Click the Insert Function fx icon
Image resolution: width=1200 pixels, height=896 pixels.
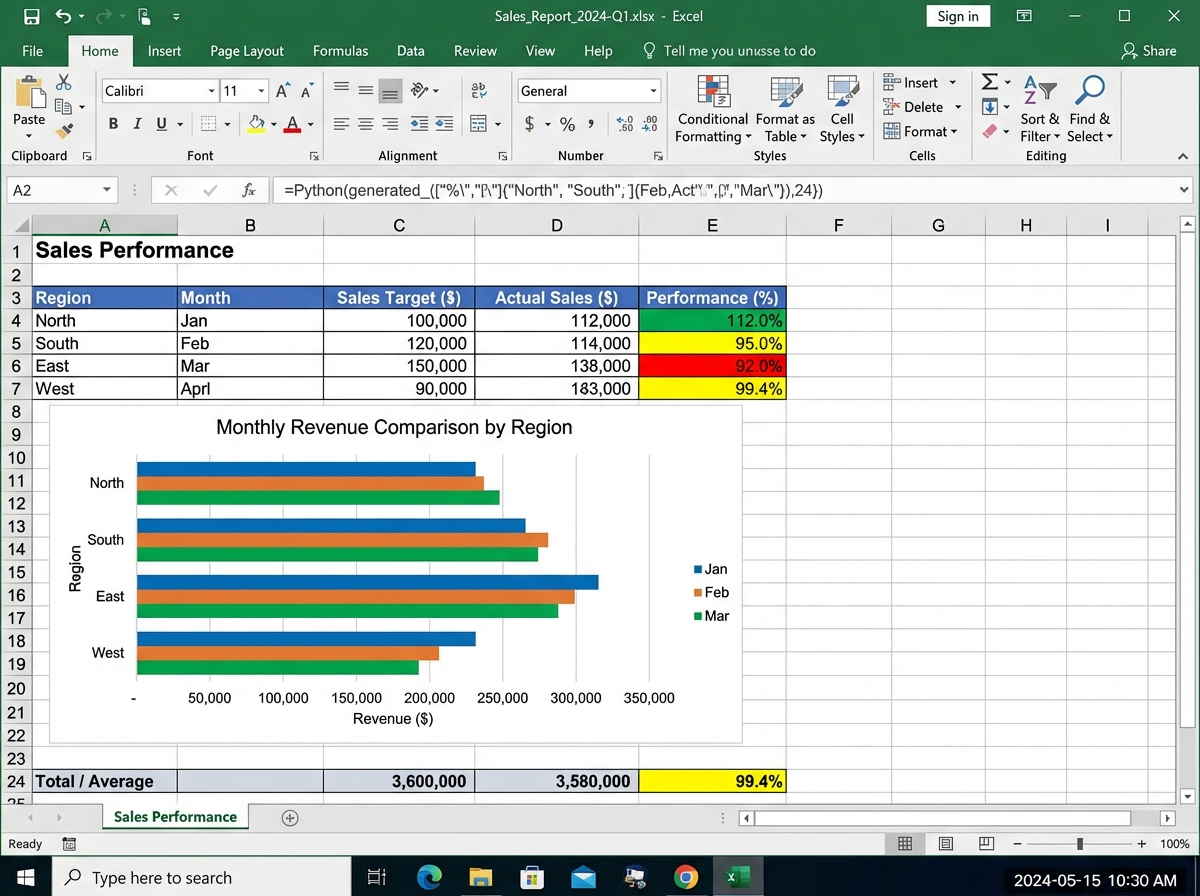(249, 190)
